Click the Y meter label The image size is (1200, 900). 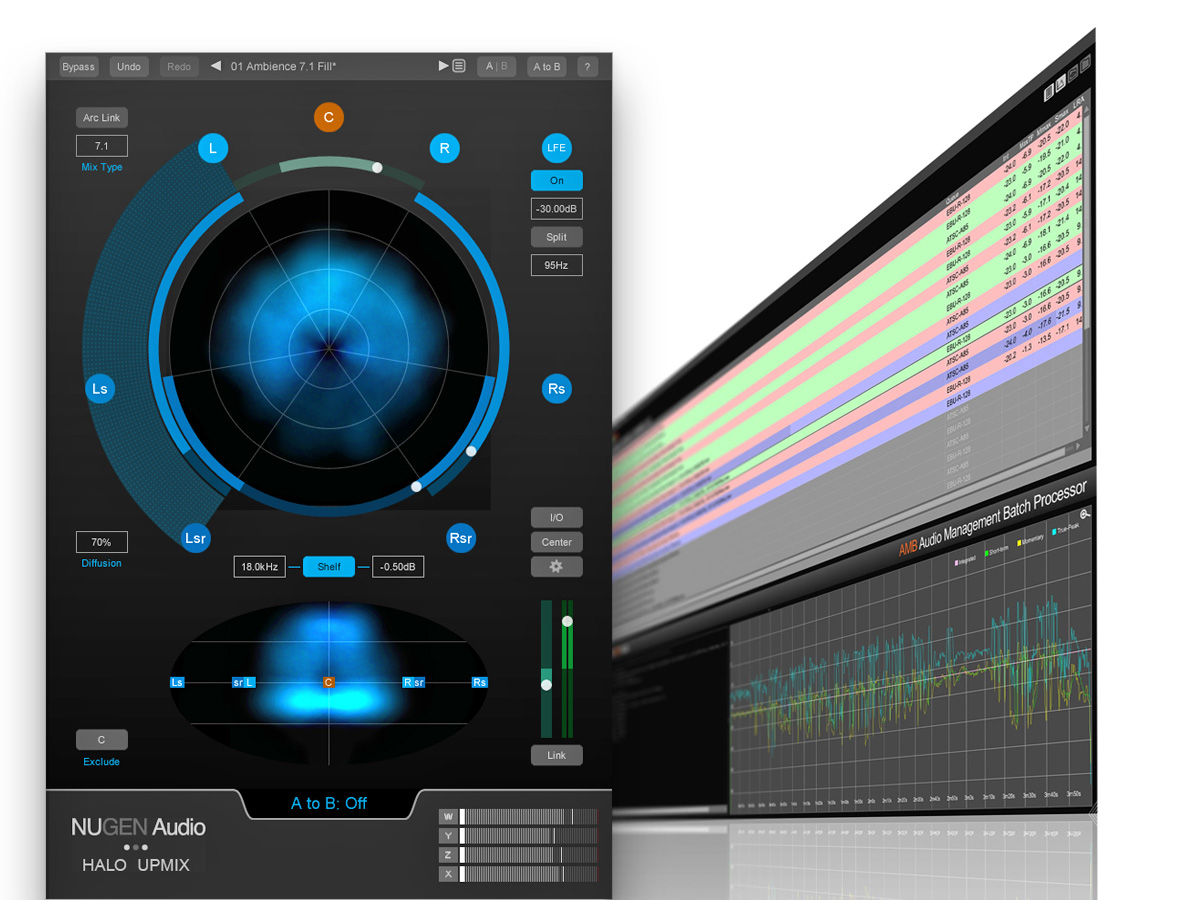[x=448, y=835]
